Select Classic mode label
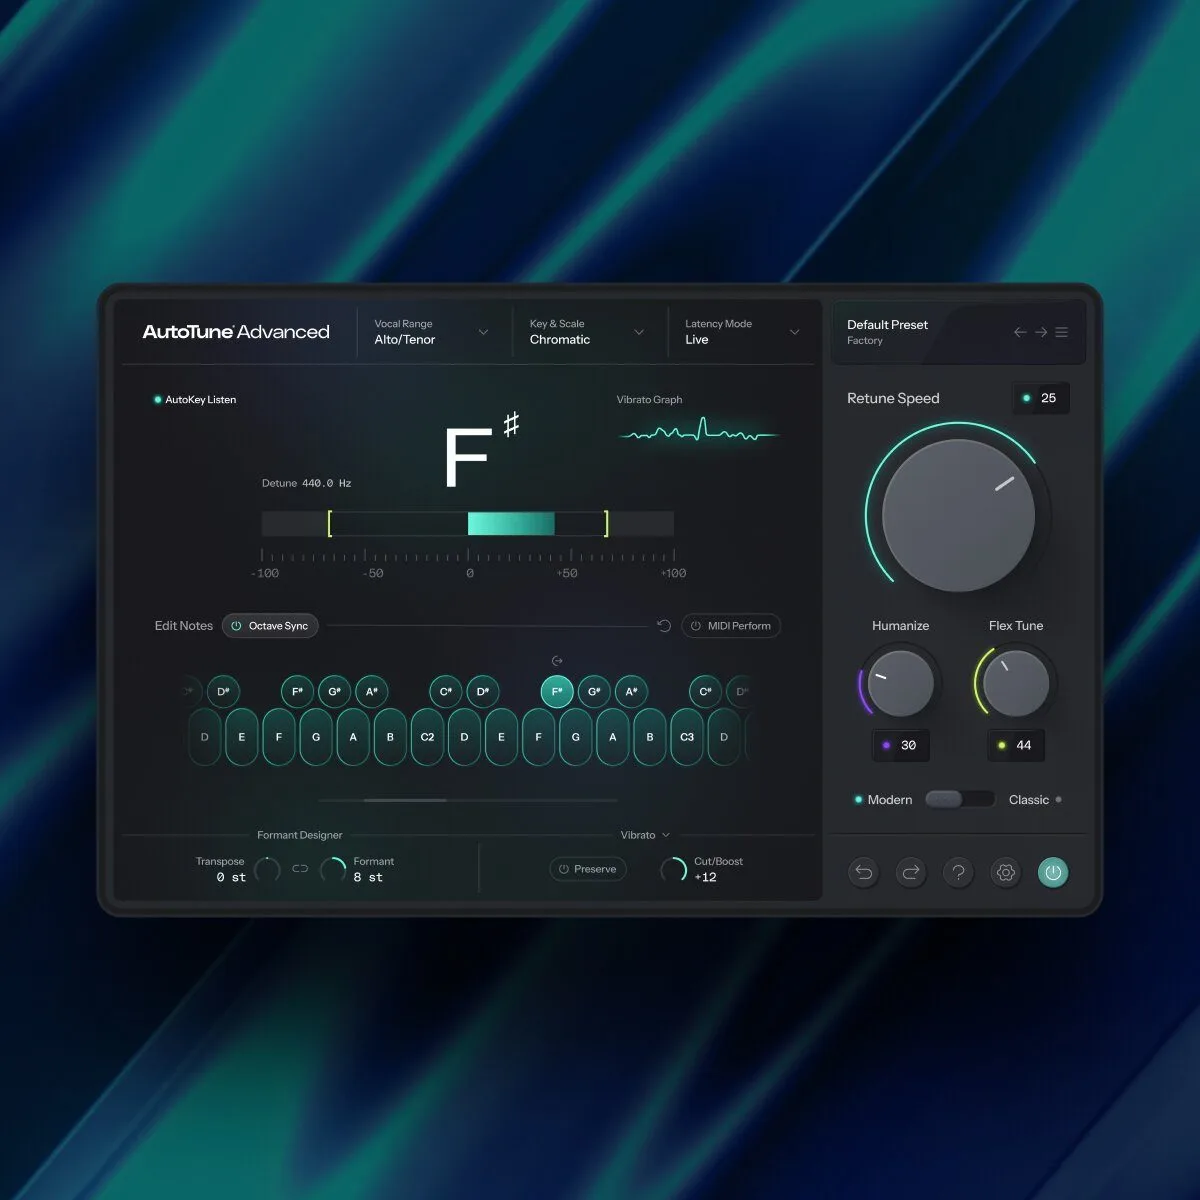This screenshot has width=1200, height=1200. [1029, 800]
